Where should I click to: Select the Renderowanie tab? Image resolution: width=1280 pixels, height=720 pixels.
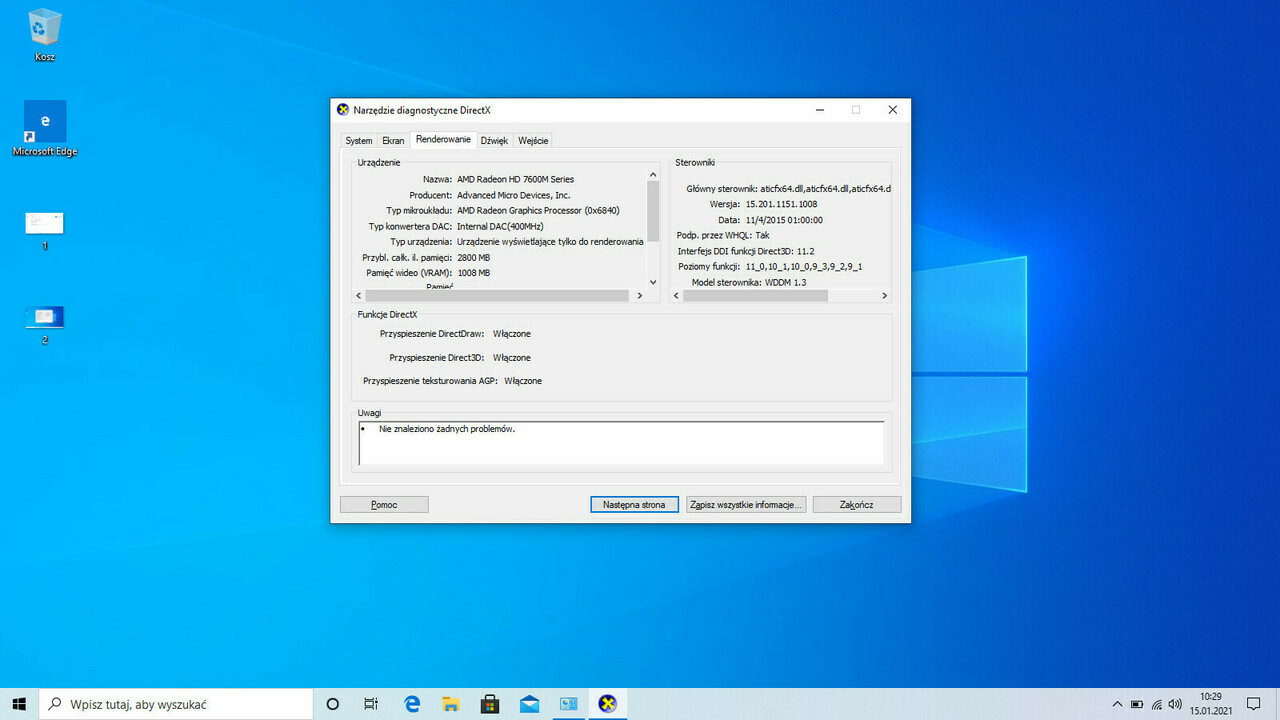tap(443, 140)
